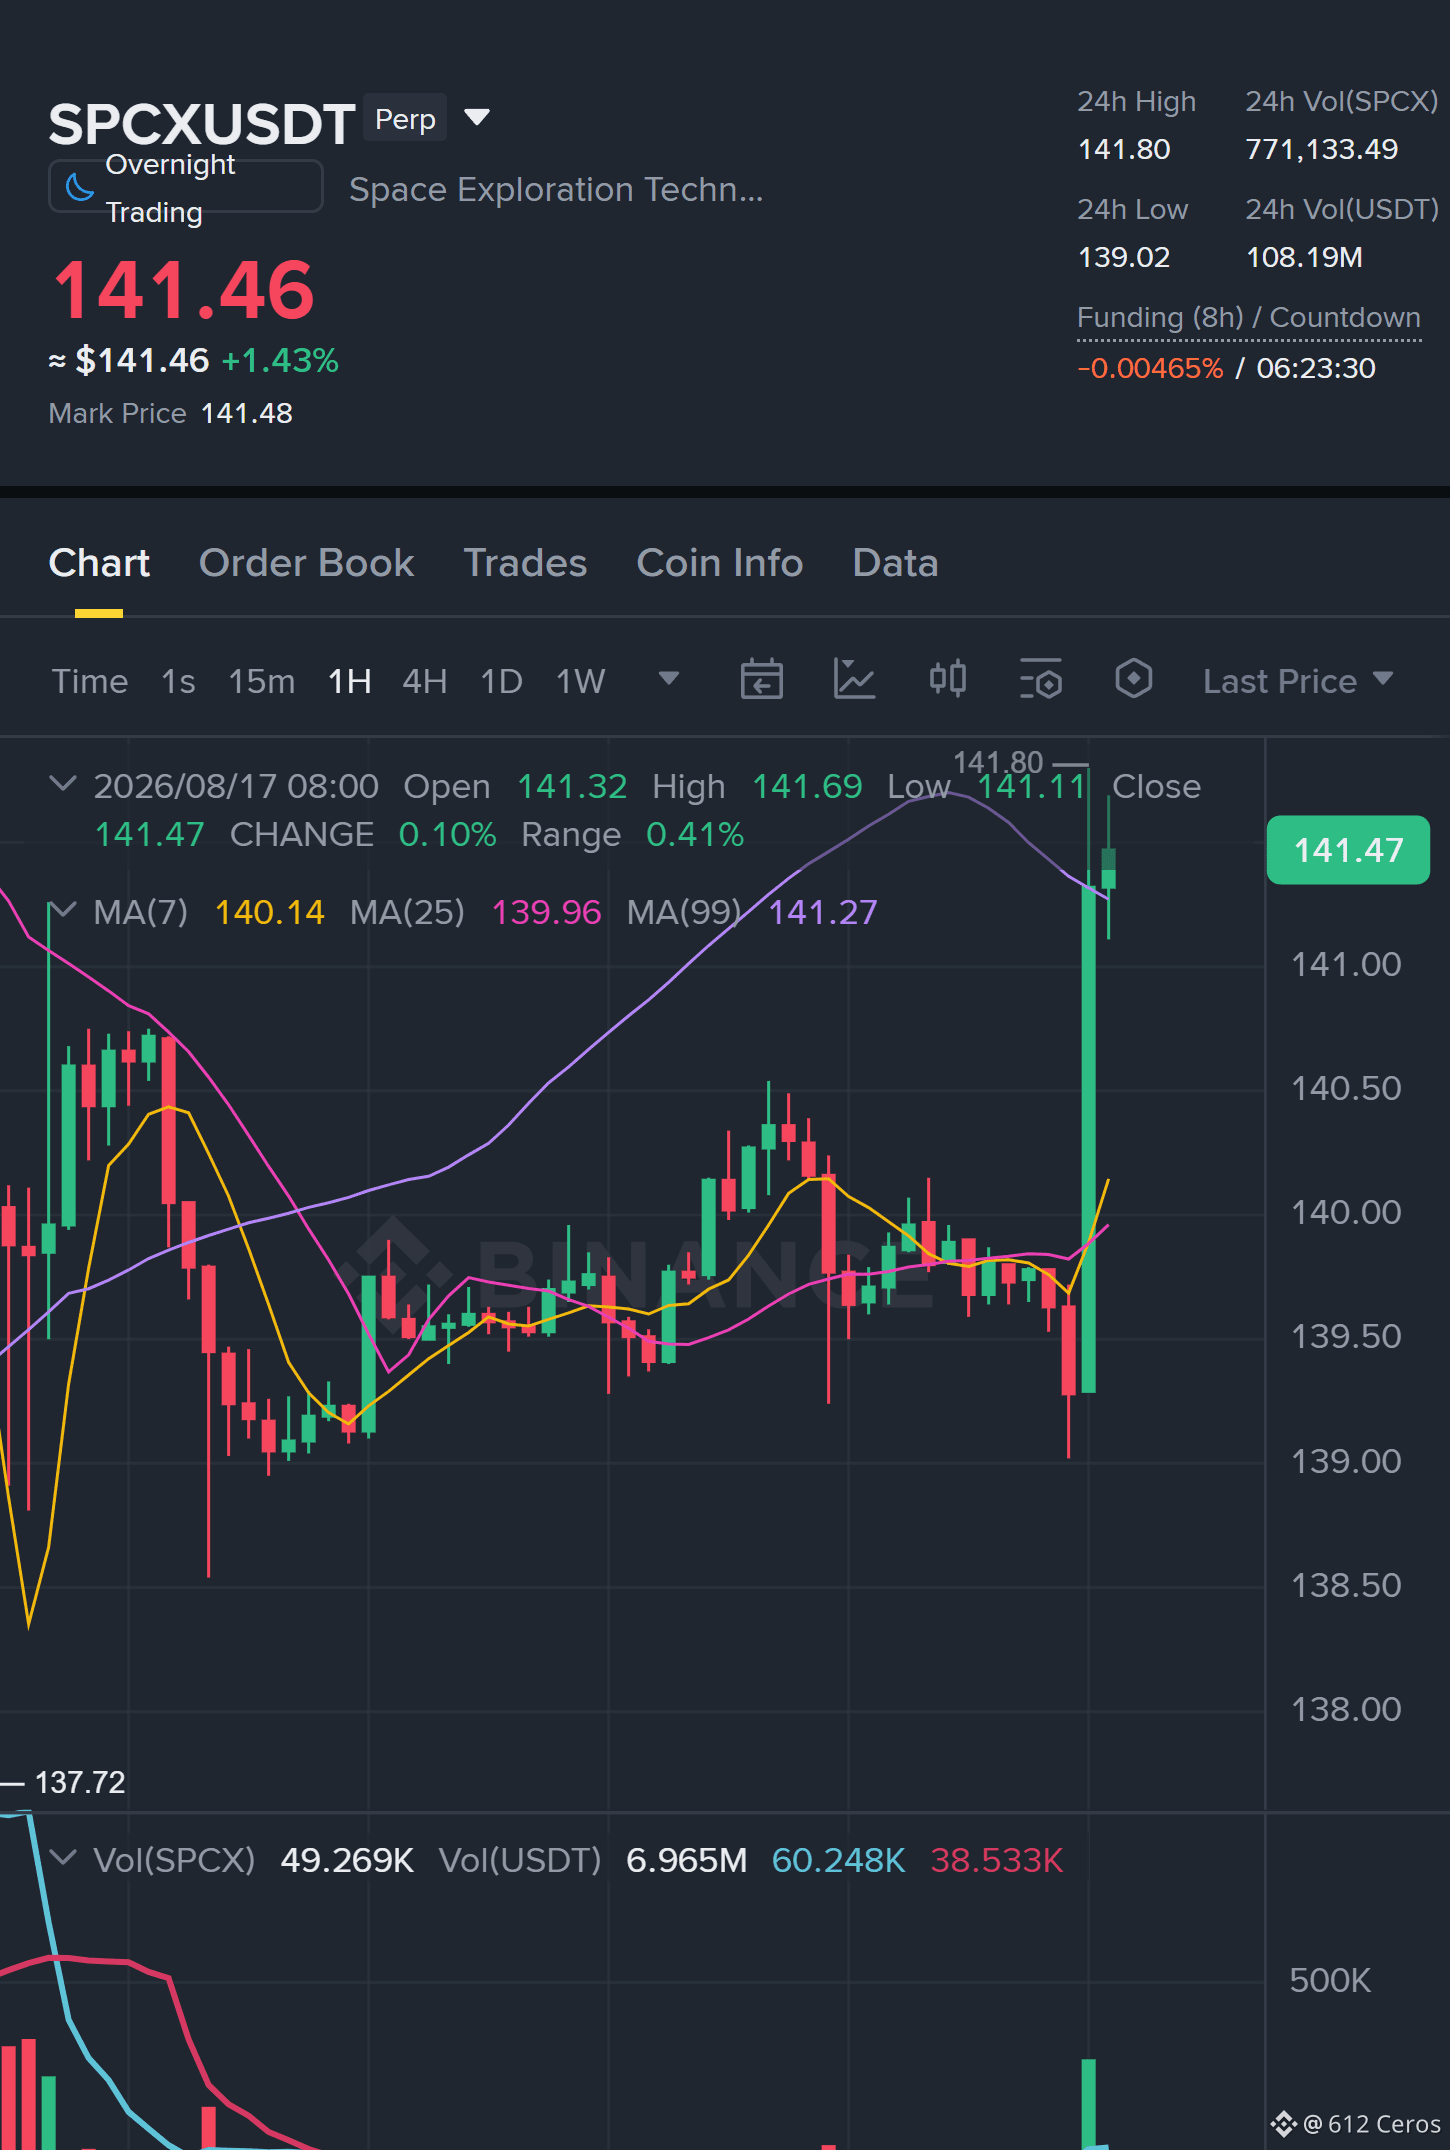The image size is (1450, 2150).
Task: Tap the MA(25) value 139.96
Action: (x=546, y=912)
